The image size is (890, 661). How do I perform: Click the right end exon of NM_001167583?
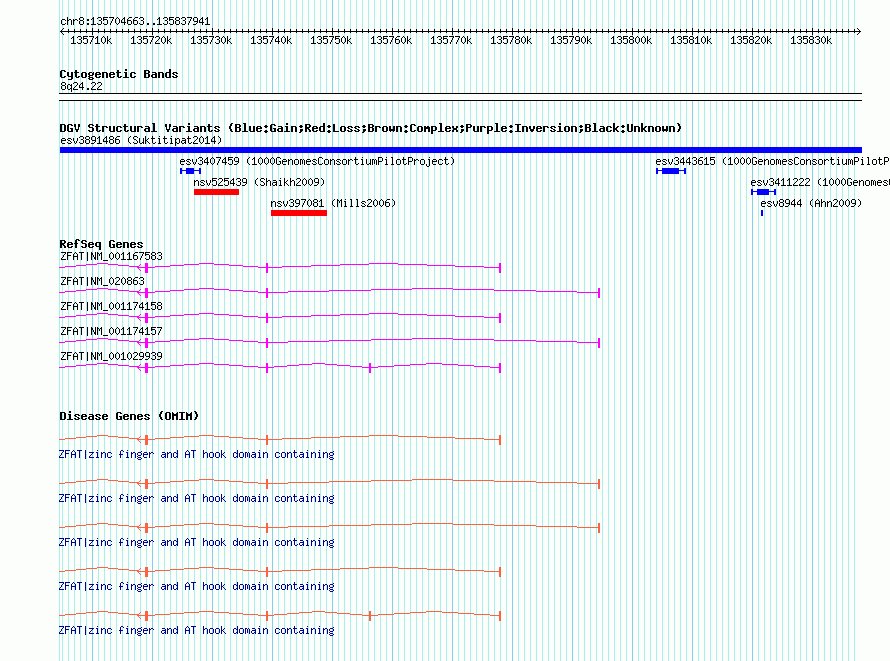click(499, 268)
